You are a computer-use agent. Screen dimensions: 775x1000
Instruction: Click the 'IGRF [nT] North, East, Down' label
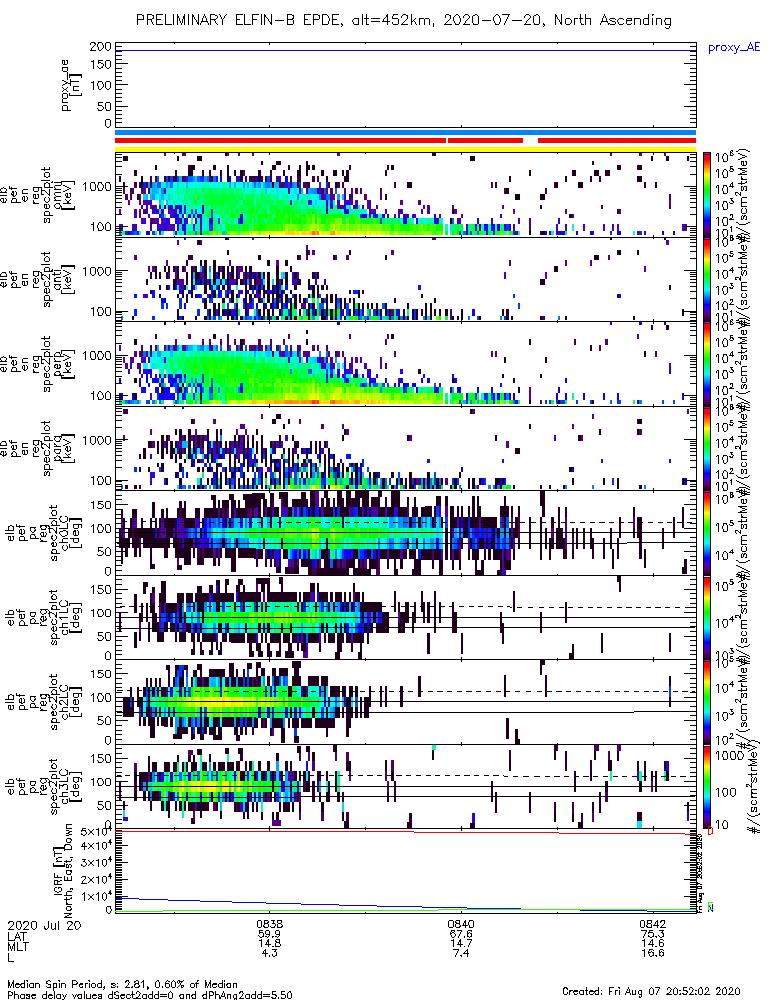click(x=63, y=871)
